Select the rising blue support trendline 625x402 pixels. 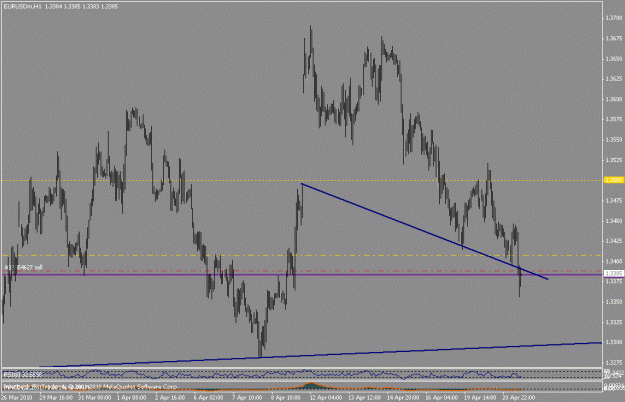(x=319, y=355)
